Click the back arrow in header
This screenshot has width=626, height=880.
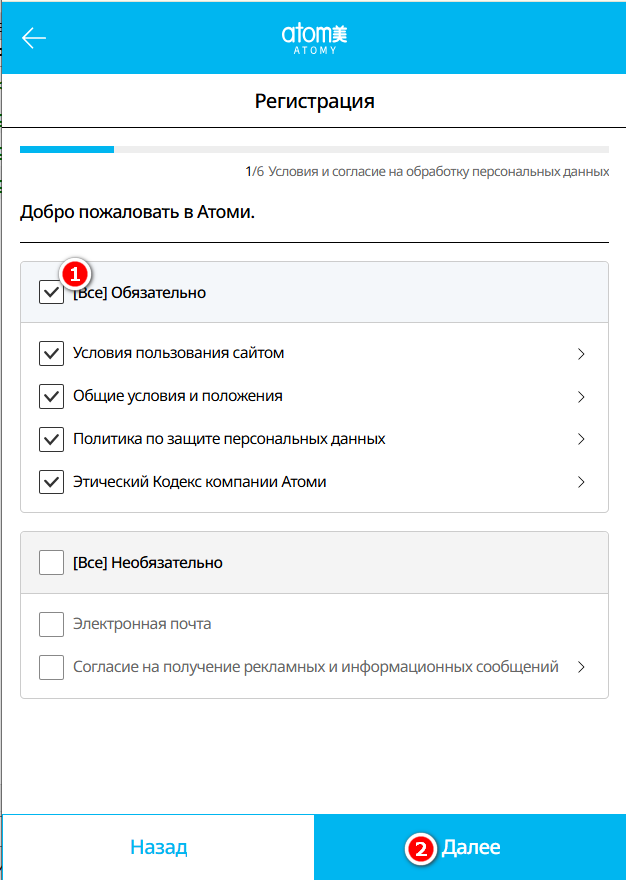click(34, 38)
